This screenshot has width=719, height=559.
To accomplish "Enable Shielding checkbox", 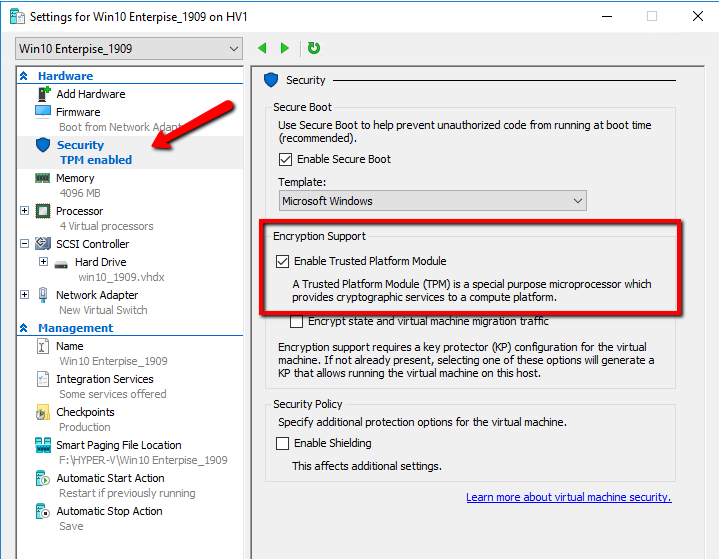I will pyautogui.click(x=282, y=443).
